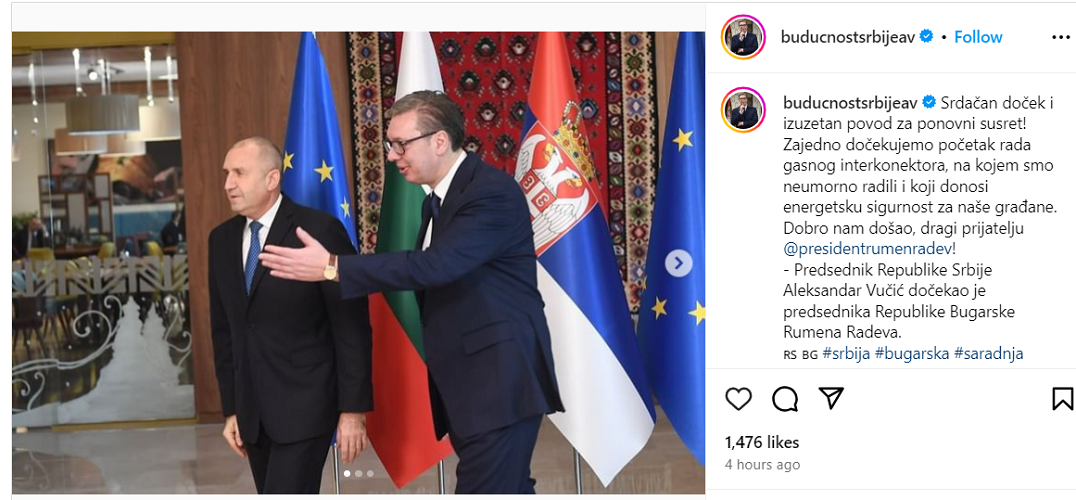
Task: Save the post with the bookmark icon
Action: [x=1062, y=398]
